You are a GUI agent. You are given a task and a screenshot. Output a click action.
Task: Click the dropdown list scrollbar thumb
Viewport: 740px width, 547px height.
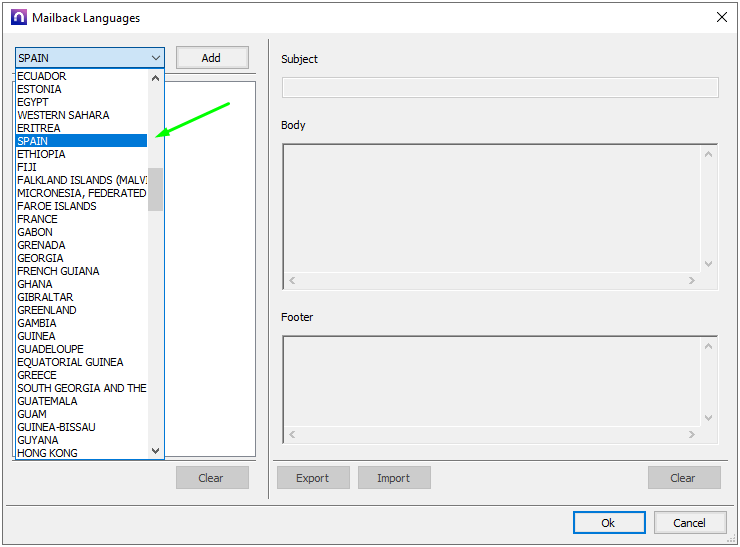155,188
